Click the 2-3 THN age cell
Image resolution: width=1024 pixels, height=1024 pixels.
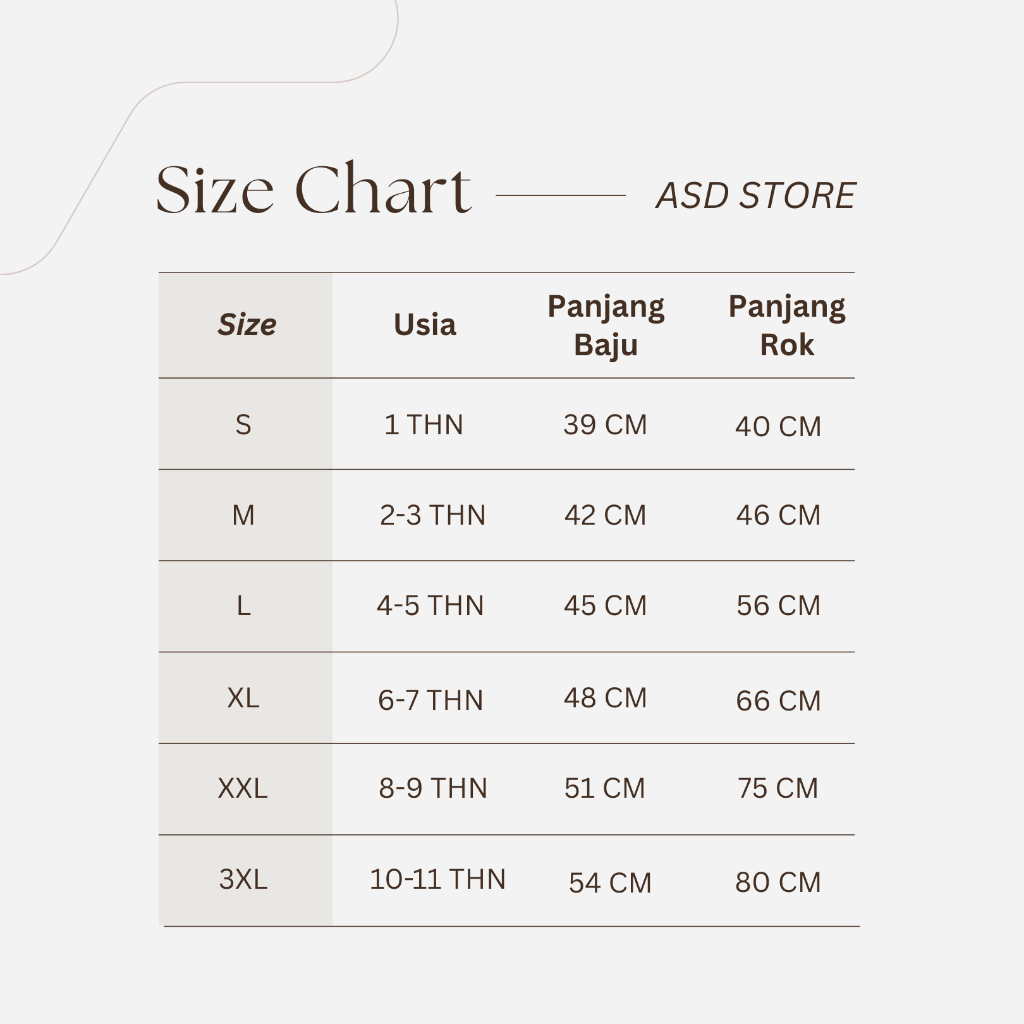432,516
